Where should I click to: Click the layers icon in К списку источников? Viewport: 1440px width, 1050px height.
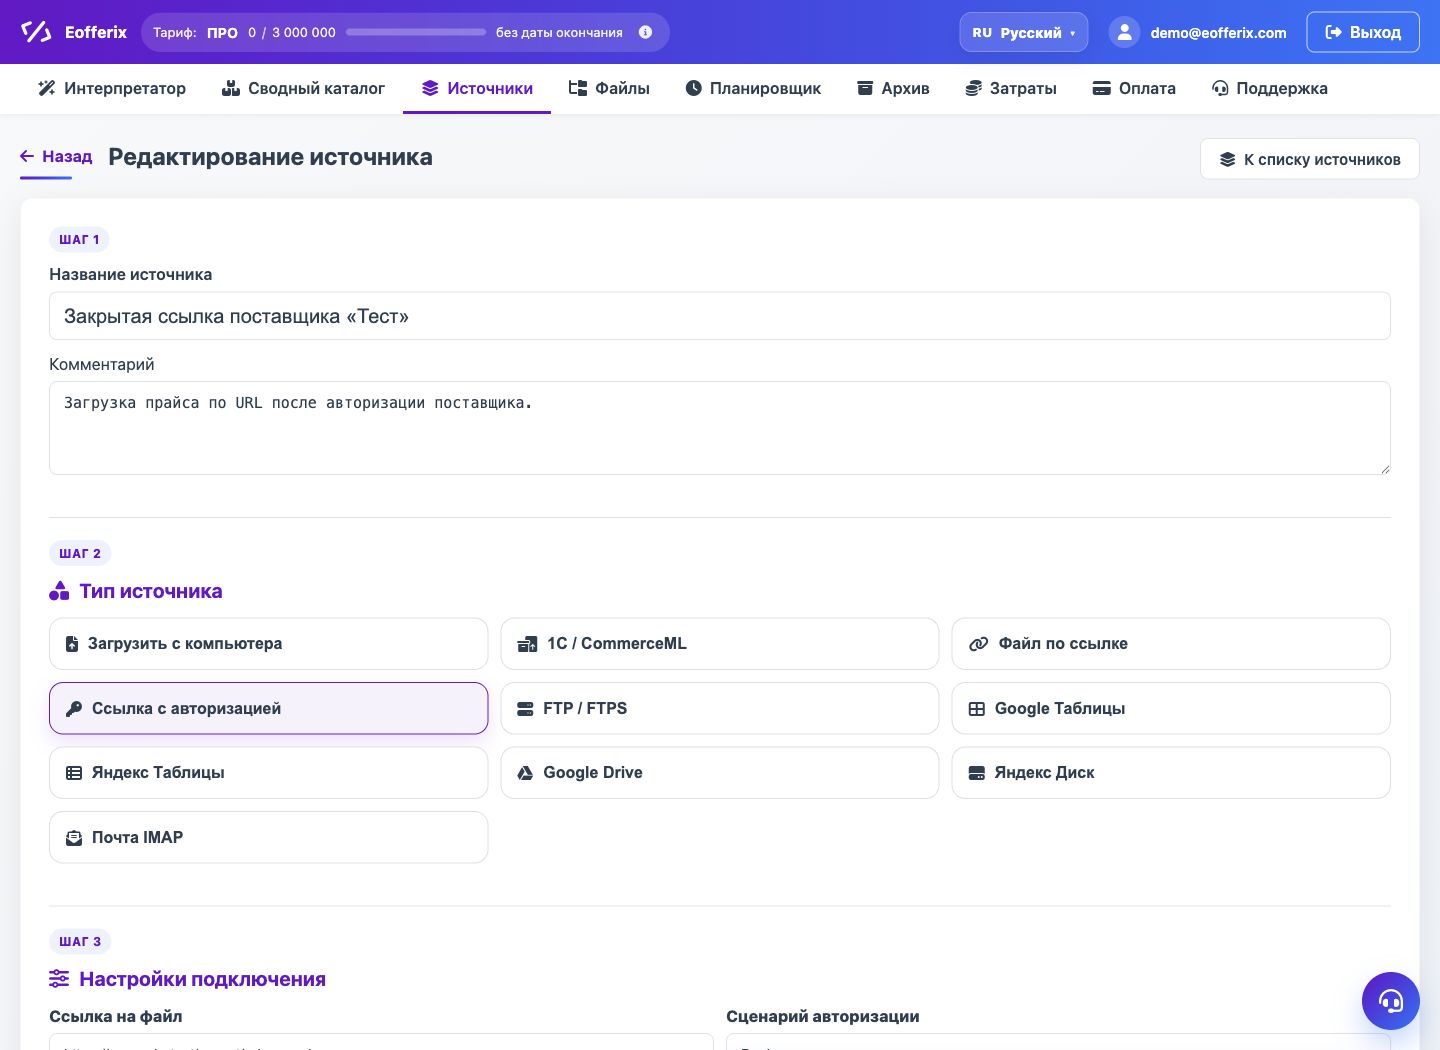coord(1228,159)
